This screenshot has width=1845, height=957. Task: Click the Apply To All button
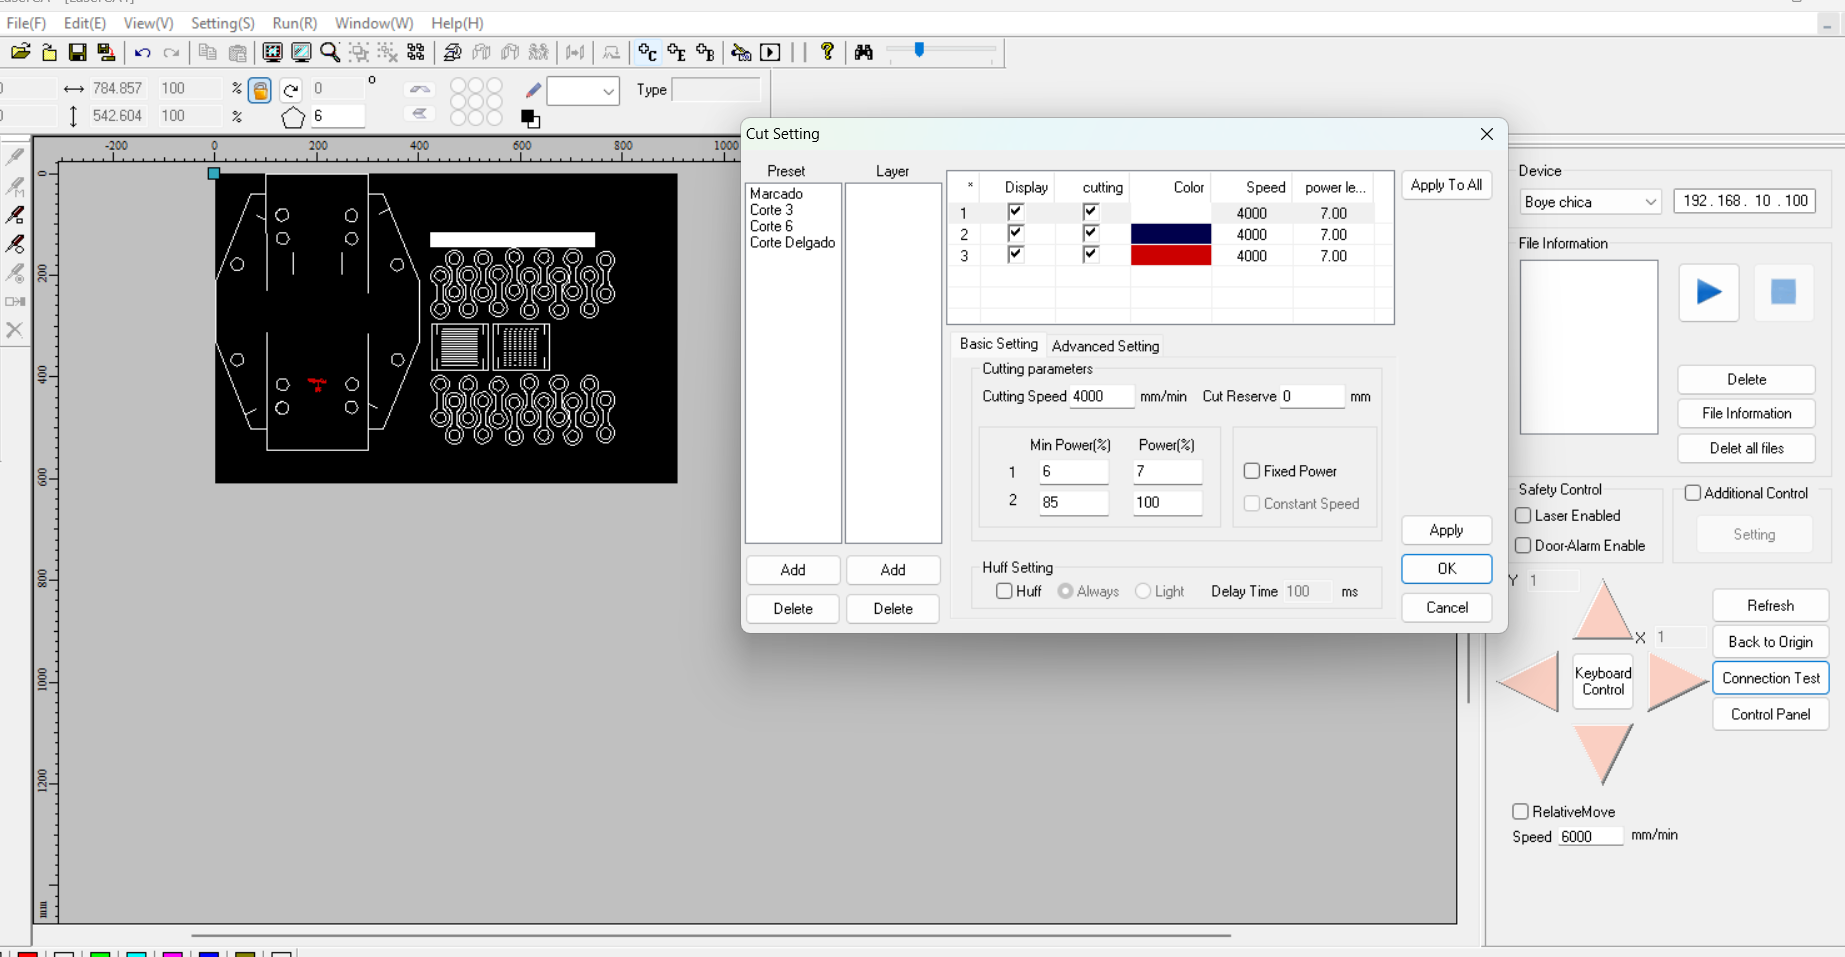point(1446,185)
